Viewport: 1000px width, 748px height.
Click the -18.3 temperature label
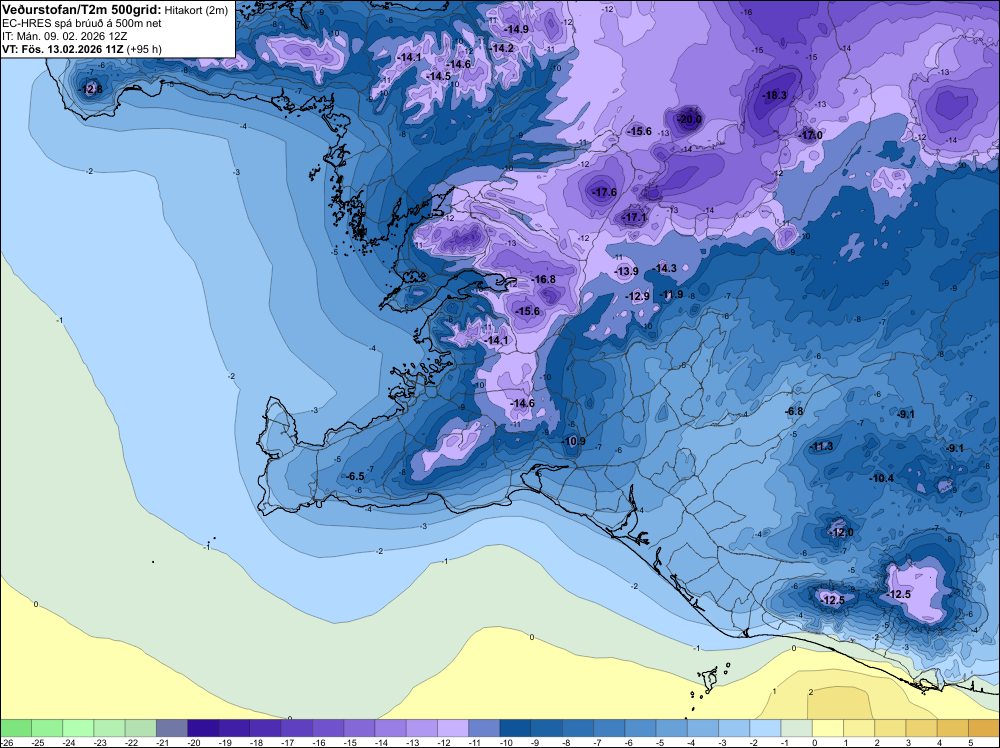click(774, 96)
